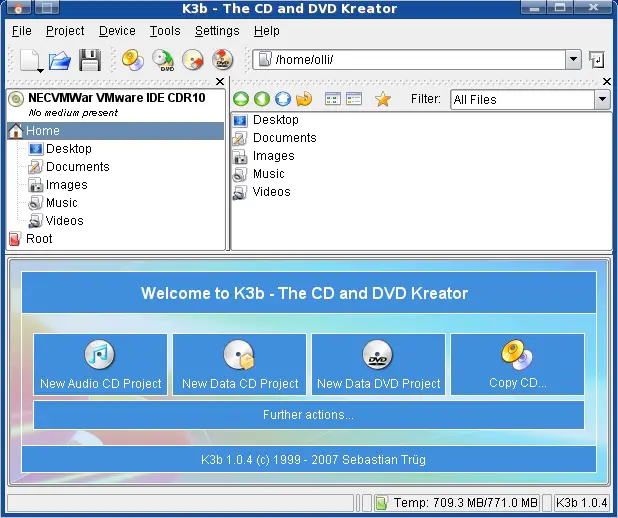
Task: Click the Copy DVD toolbar icon
Action: tap(163, 60)
